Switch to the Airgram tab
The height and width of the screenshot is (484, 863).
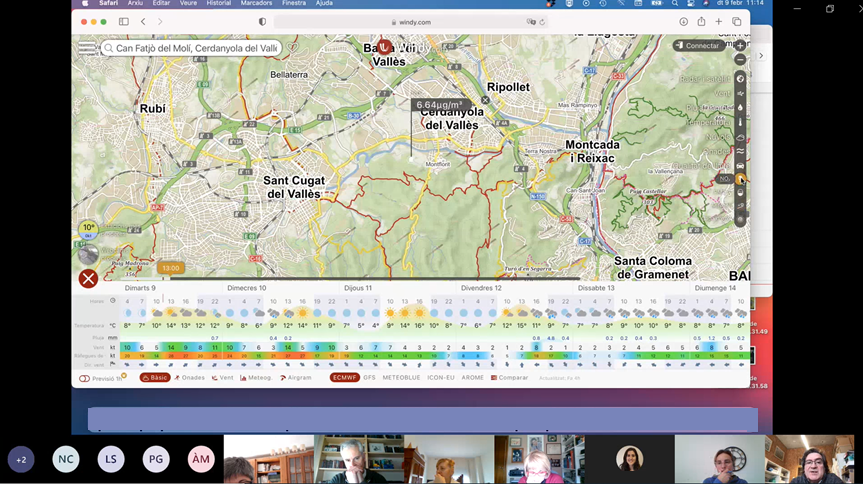[296, 378]
